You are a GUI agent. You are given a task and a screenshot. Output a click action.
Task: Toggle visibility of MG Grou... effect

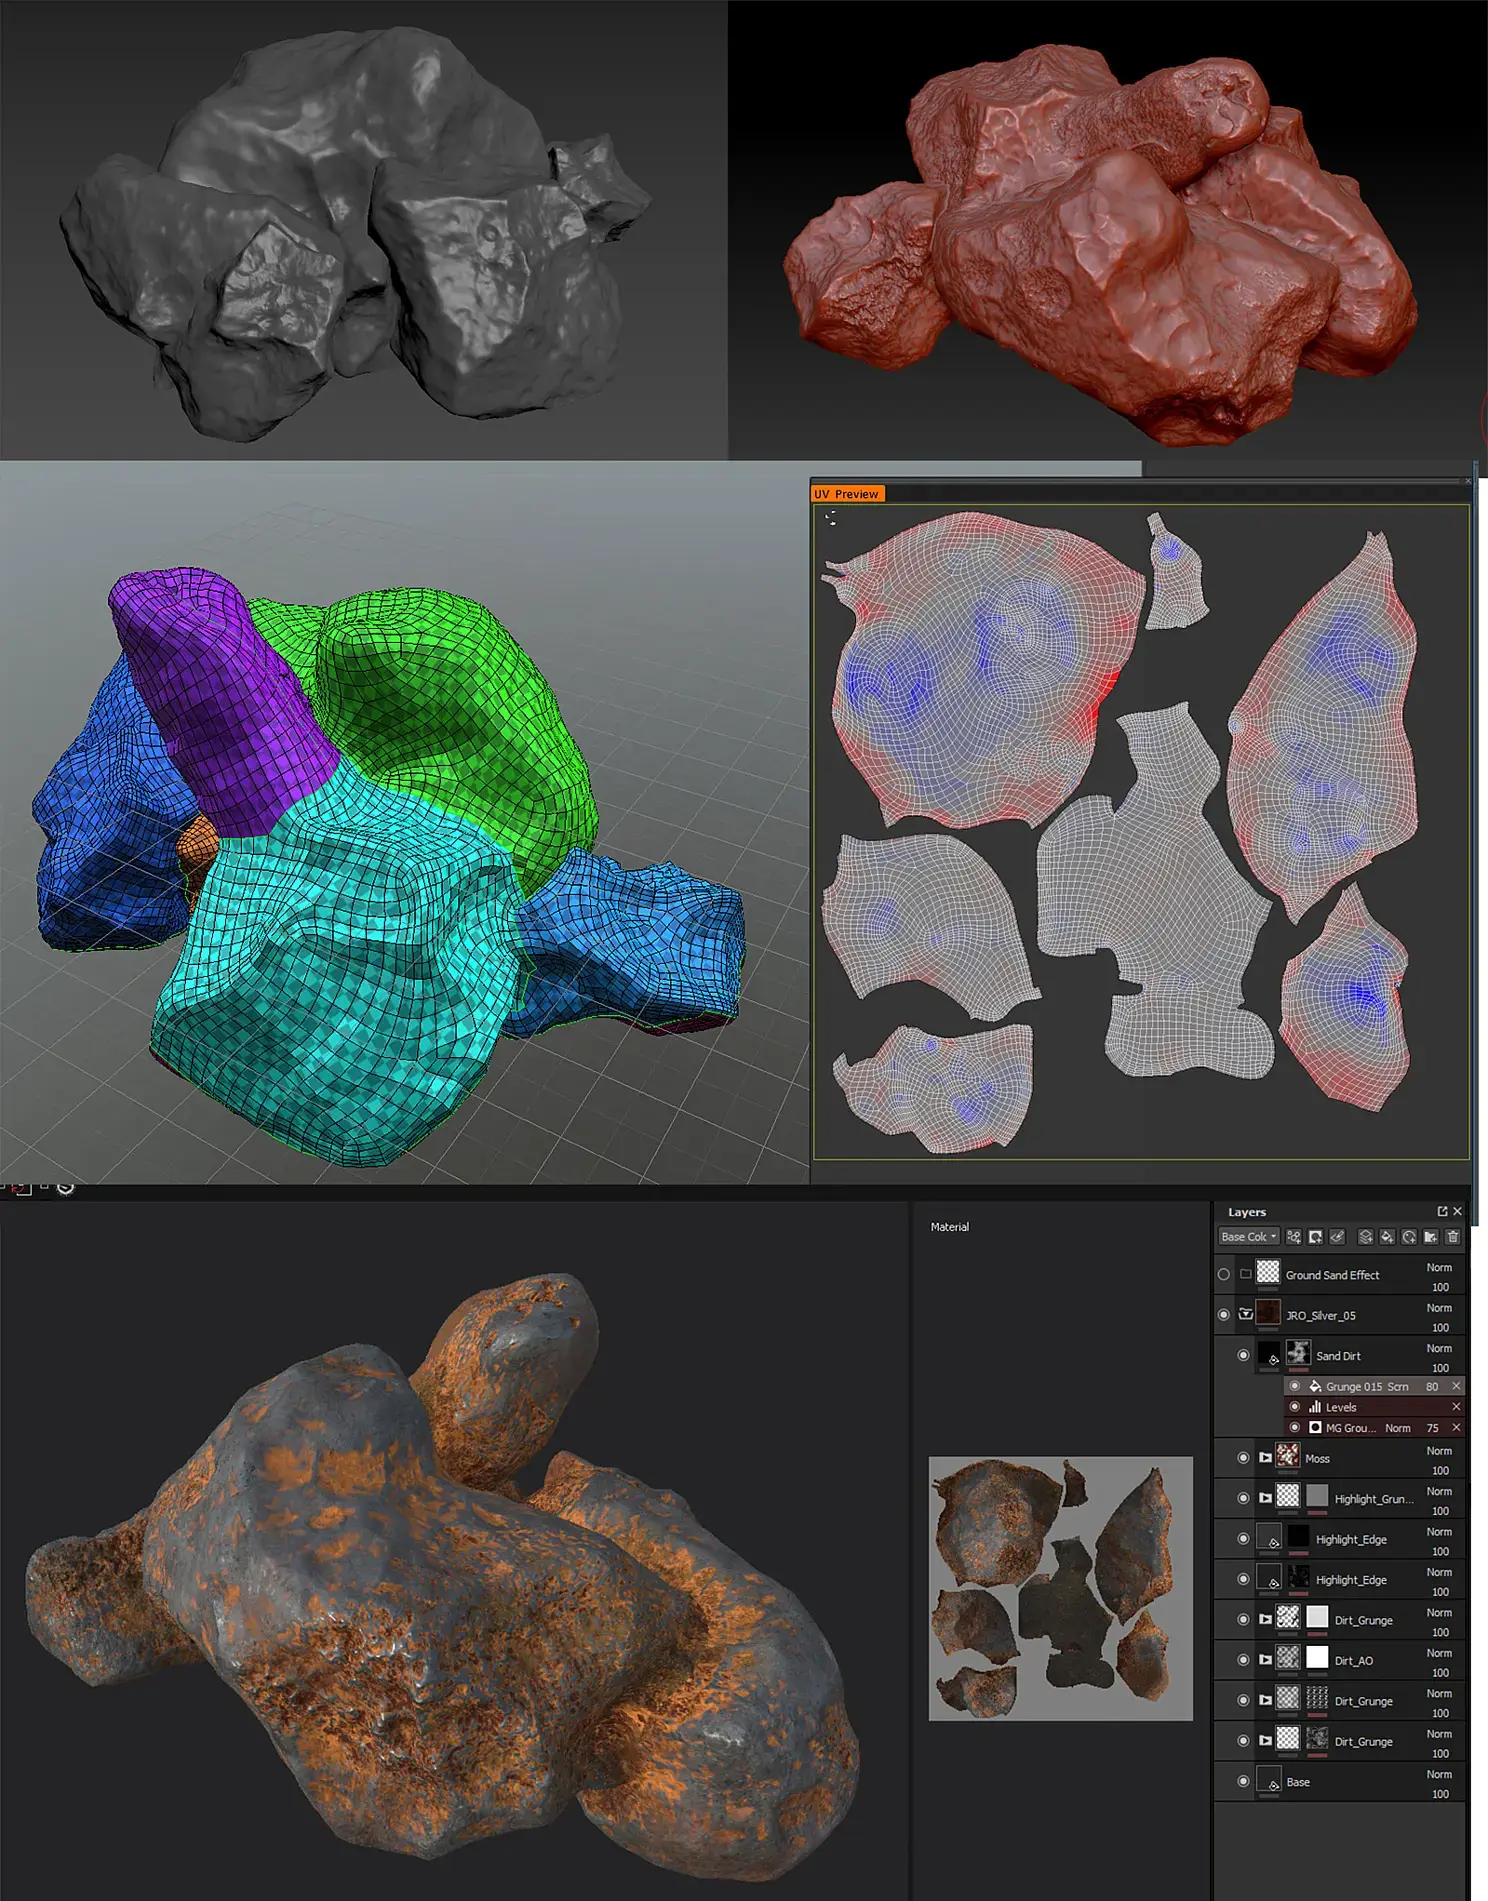[1295, 1428]
